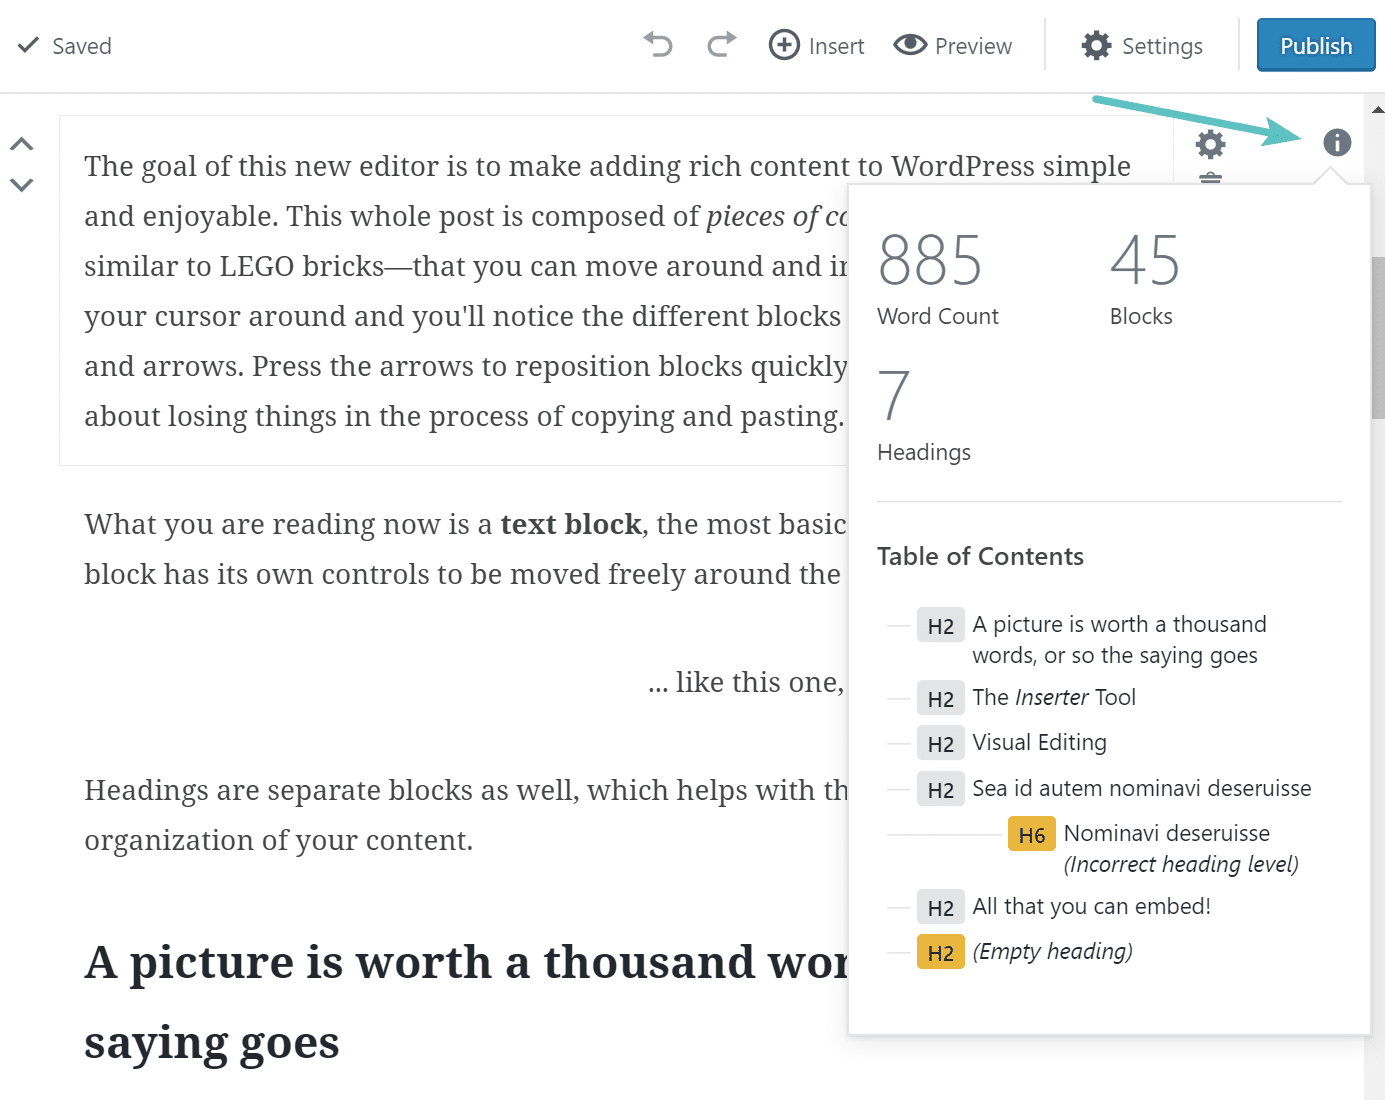Publish the post
The width and height of the screenshot is (1385, 1100).
coord(1315,46)
